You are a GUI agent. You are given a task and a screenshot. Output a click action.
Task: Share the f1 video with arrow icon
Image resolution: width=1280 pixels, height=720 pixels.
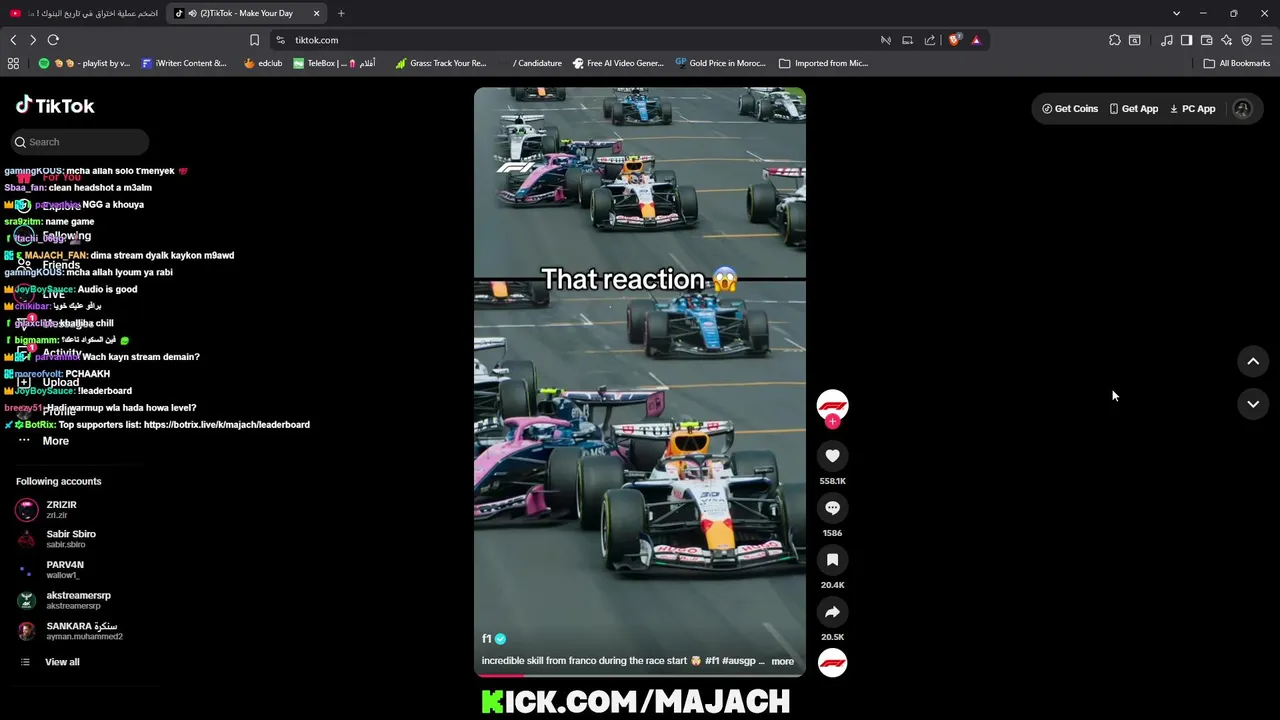coord(832,612)
